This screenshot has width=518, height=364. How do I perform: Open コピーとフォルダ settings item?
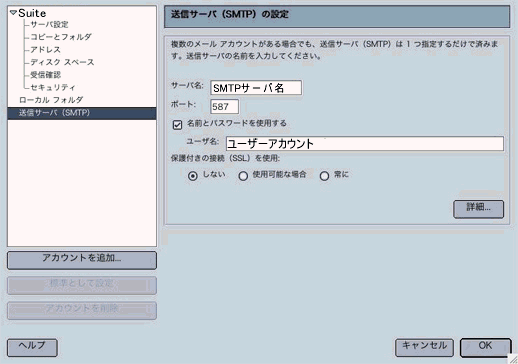point(61,37)
